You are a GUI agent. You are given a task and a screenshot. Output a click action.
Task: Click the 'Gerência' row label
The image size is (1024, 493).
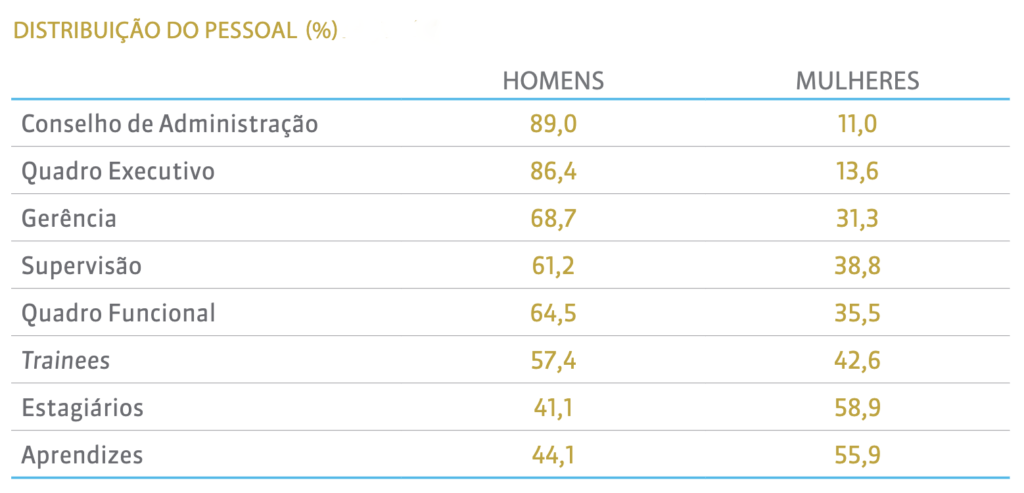coord(69,218)
